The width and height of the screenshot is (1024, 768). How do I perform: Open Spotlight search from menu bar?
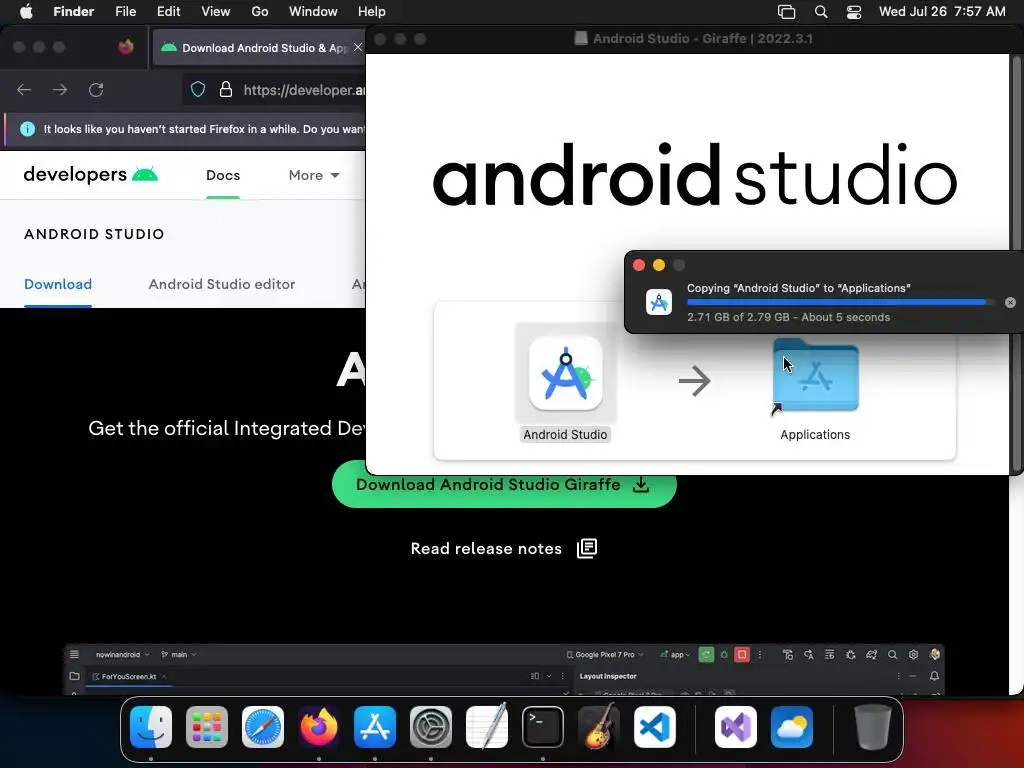coord(821,12)
